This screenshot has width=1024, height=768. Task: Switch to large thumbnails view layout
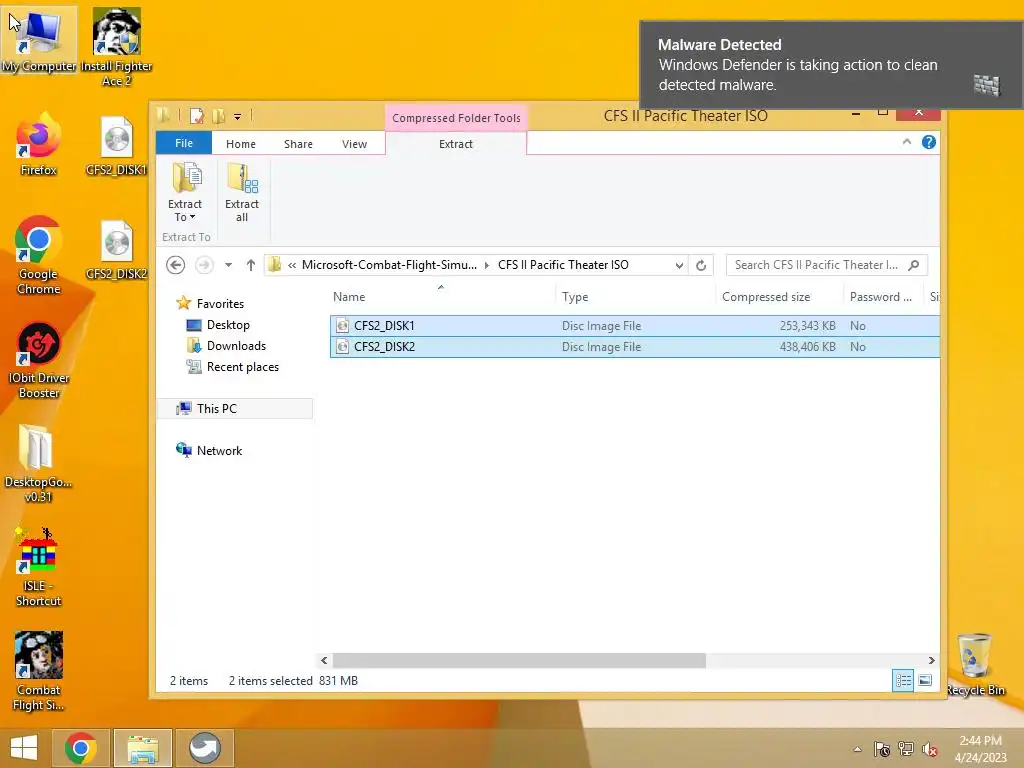pyautogui.click(x=925, y=680)
